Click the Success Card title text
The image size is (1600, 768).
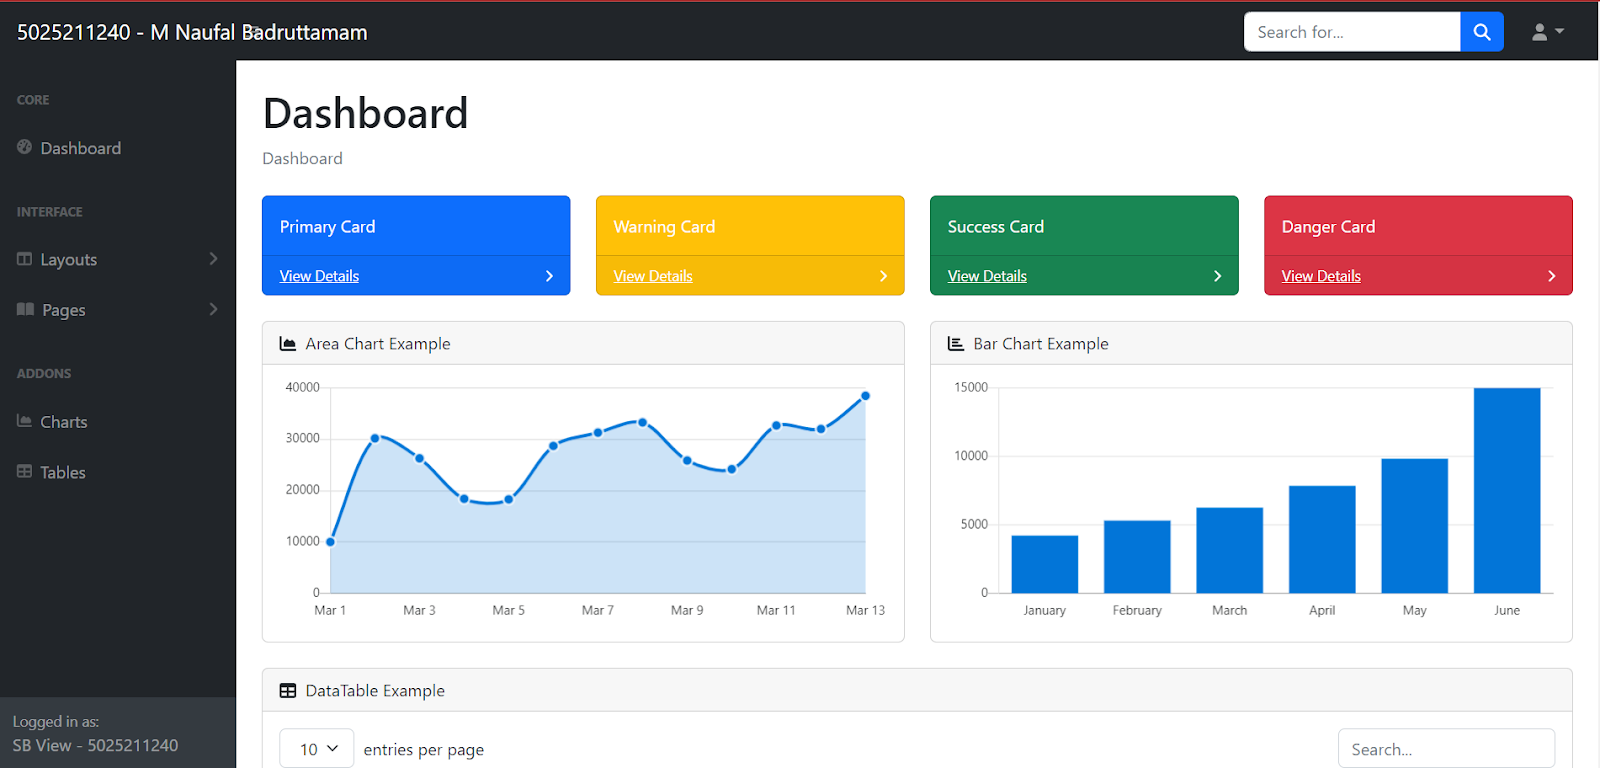995,227
